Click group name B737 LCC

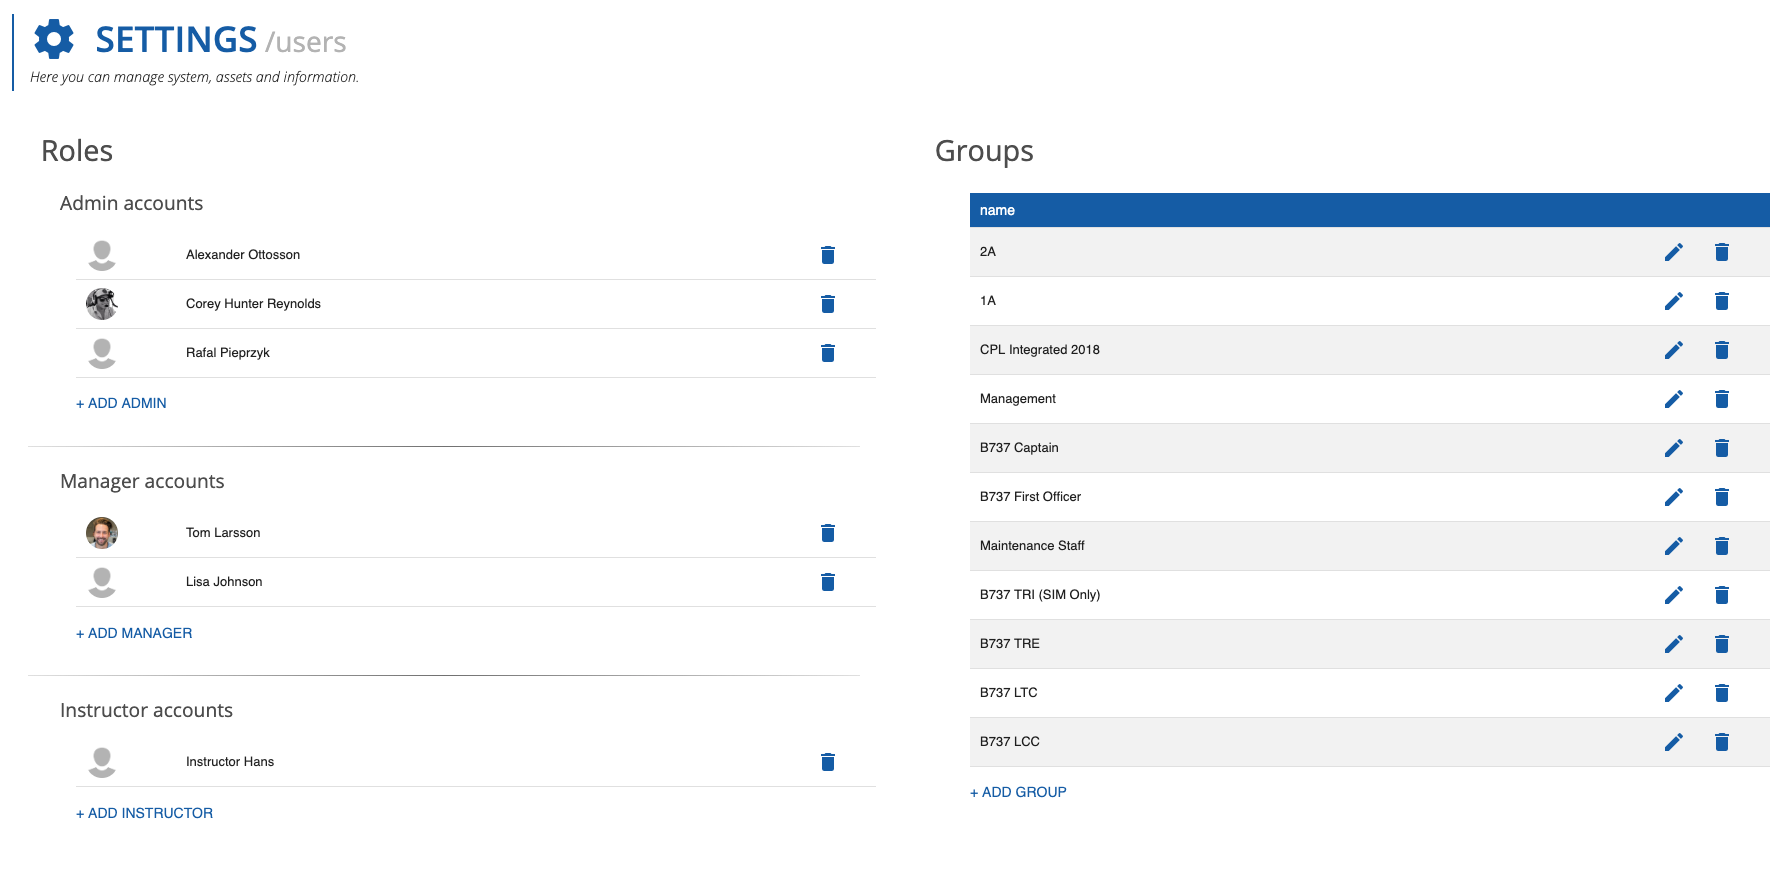[x=1010, y=742]
